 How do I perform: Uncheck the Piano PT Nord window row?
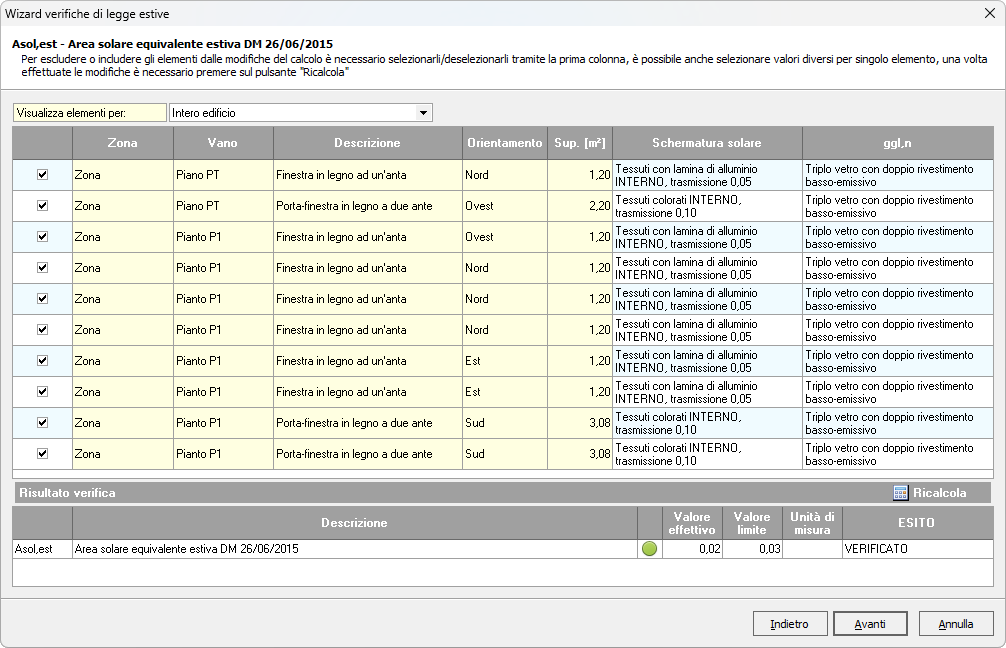[42, 174]
